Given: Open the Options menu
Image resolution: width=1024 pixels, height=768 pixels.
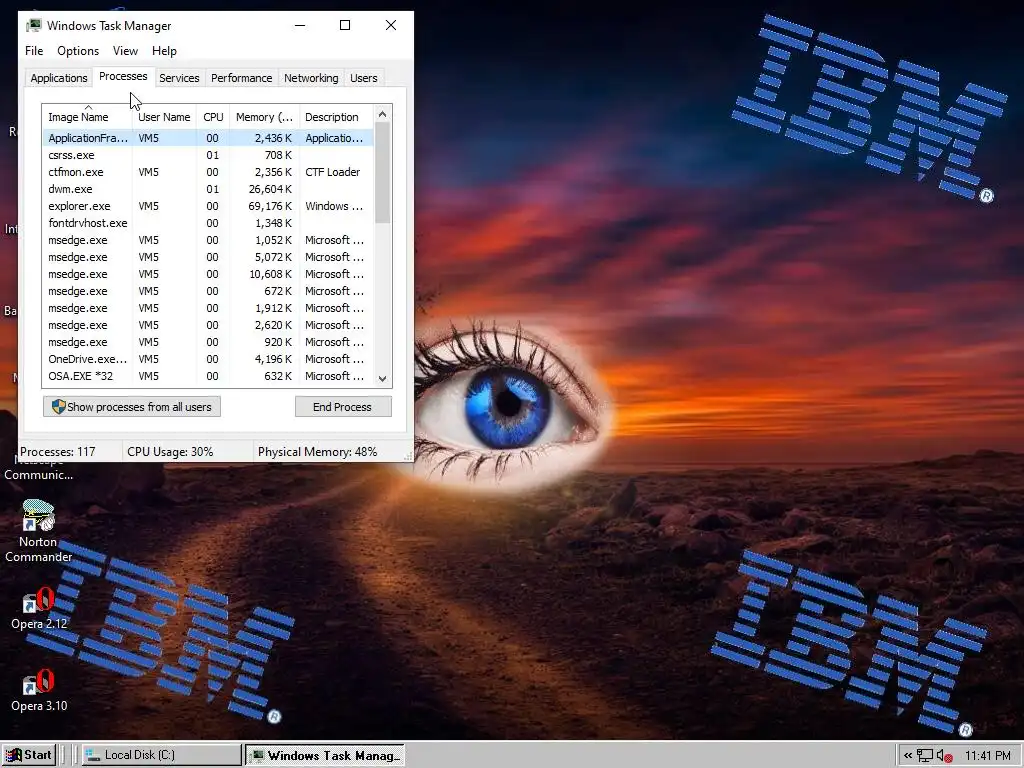Looking at the screenshot, I should (x=78, y=51).
